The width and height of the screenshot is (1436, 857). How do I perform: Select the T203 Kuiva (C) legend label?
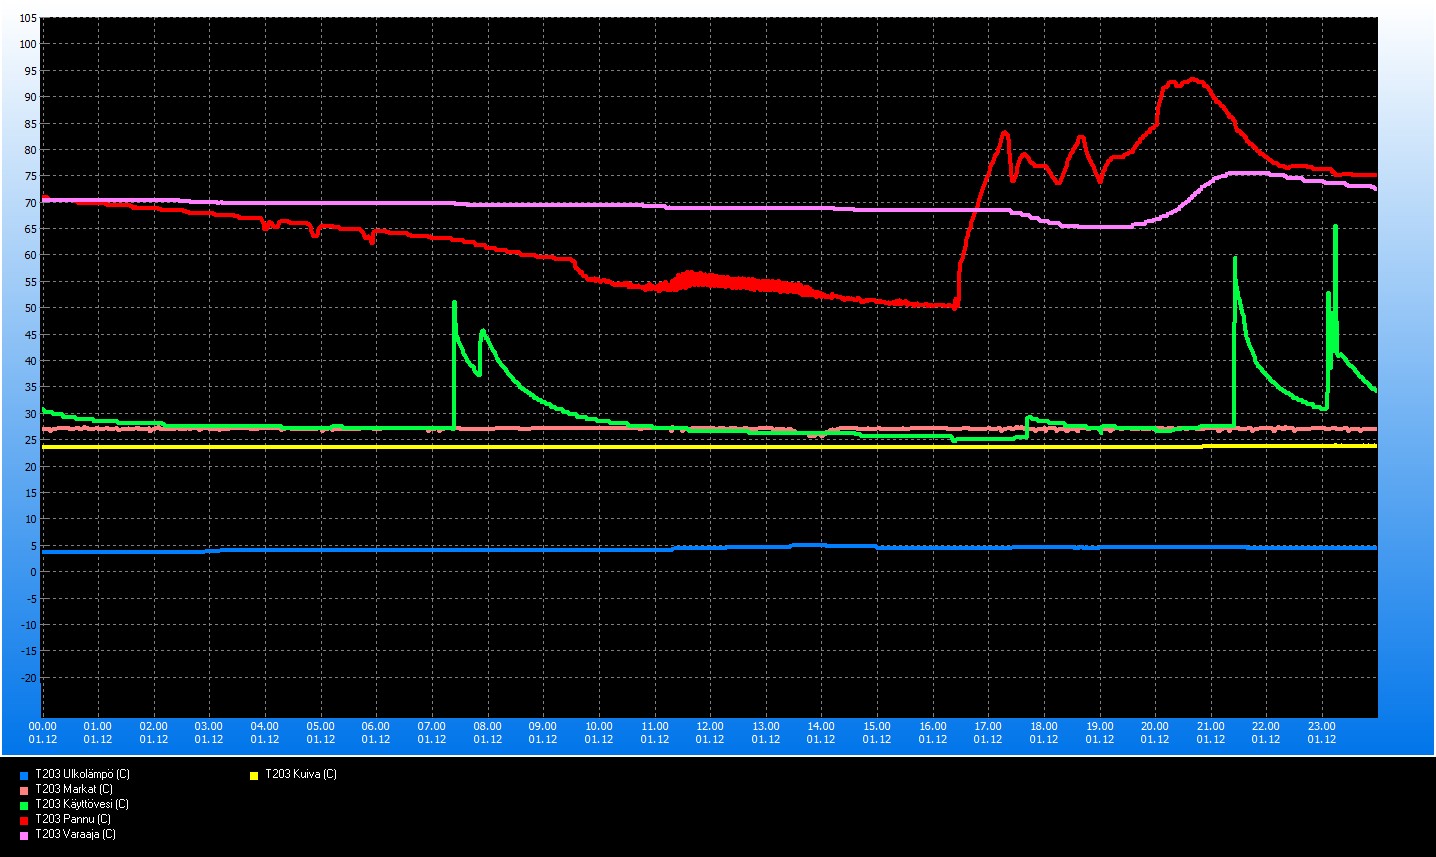(x=301, y=774)
